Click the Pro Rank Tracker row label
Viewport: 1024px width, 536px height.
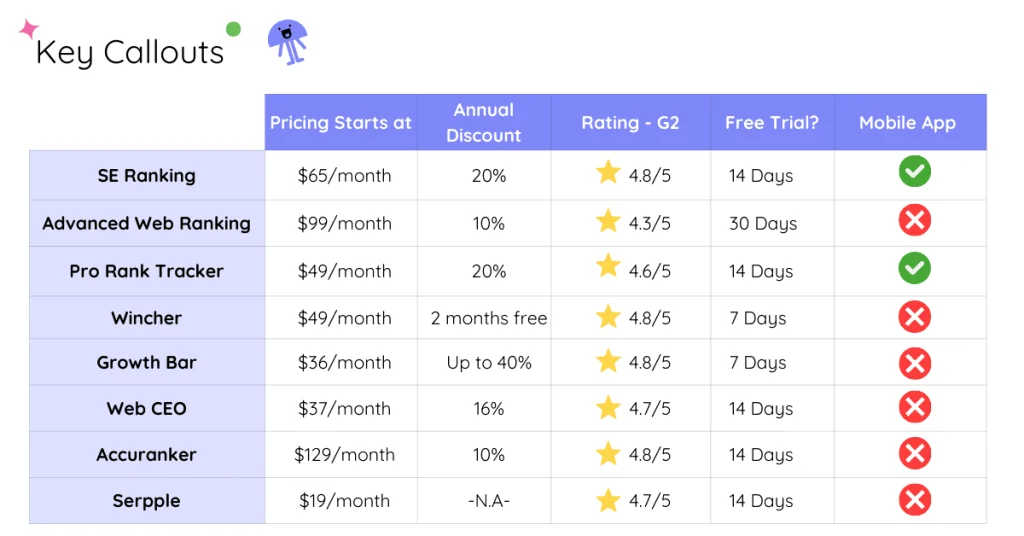coord(146,271)
